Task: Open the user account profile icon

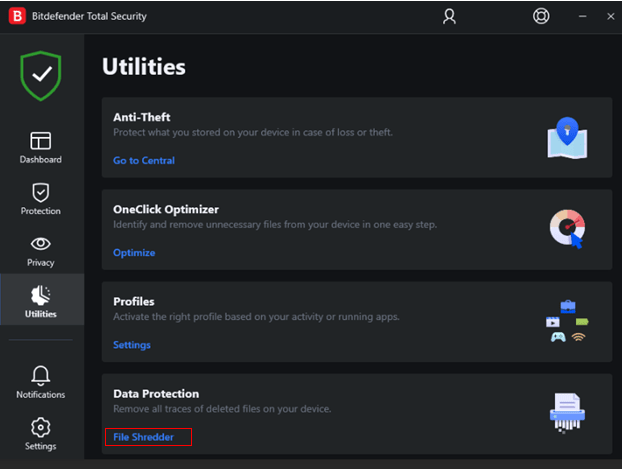Action: click(x=449, y=16)
